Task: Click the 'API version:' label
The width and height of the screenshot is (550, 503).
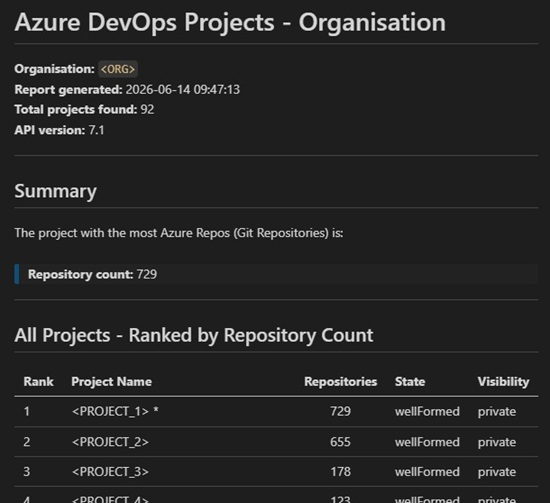Action: pos(49,130)
